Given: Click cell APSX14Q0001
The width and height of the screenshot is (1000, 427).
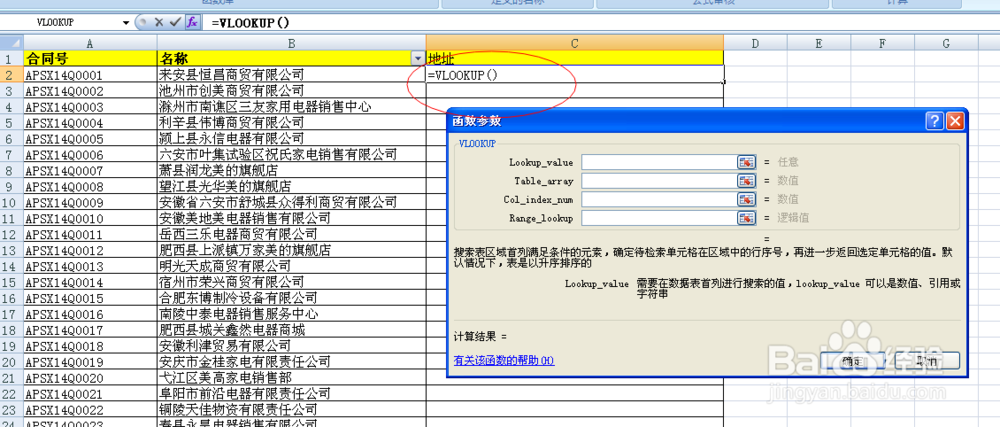Looking at the screenshot, I should coord(90,75).
